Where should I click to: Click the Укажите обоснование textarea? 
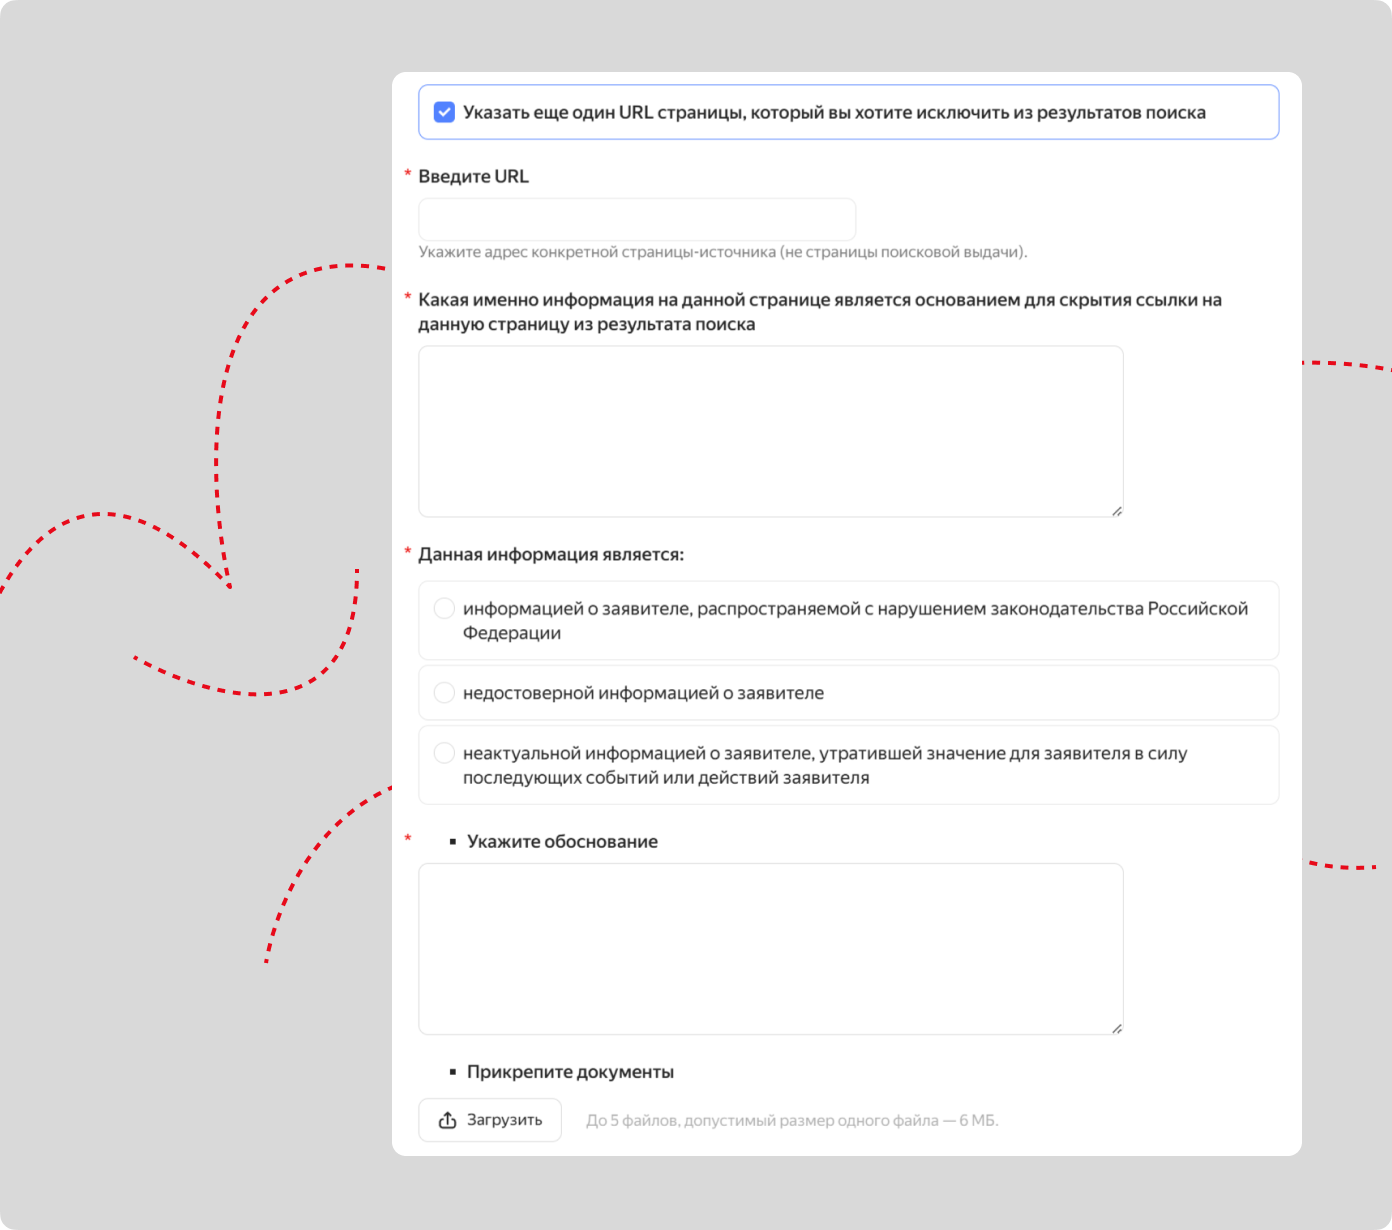coord(771,949)
